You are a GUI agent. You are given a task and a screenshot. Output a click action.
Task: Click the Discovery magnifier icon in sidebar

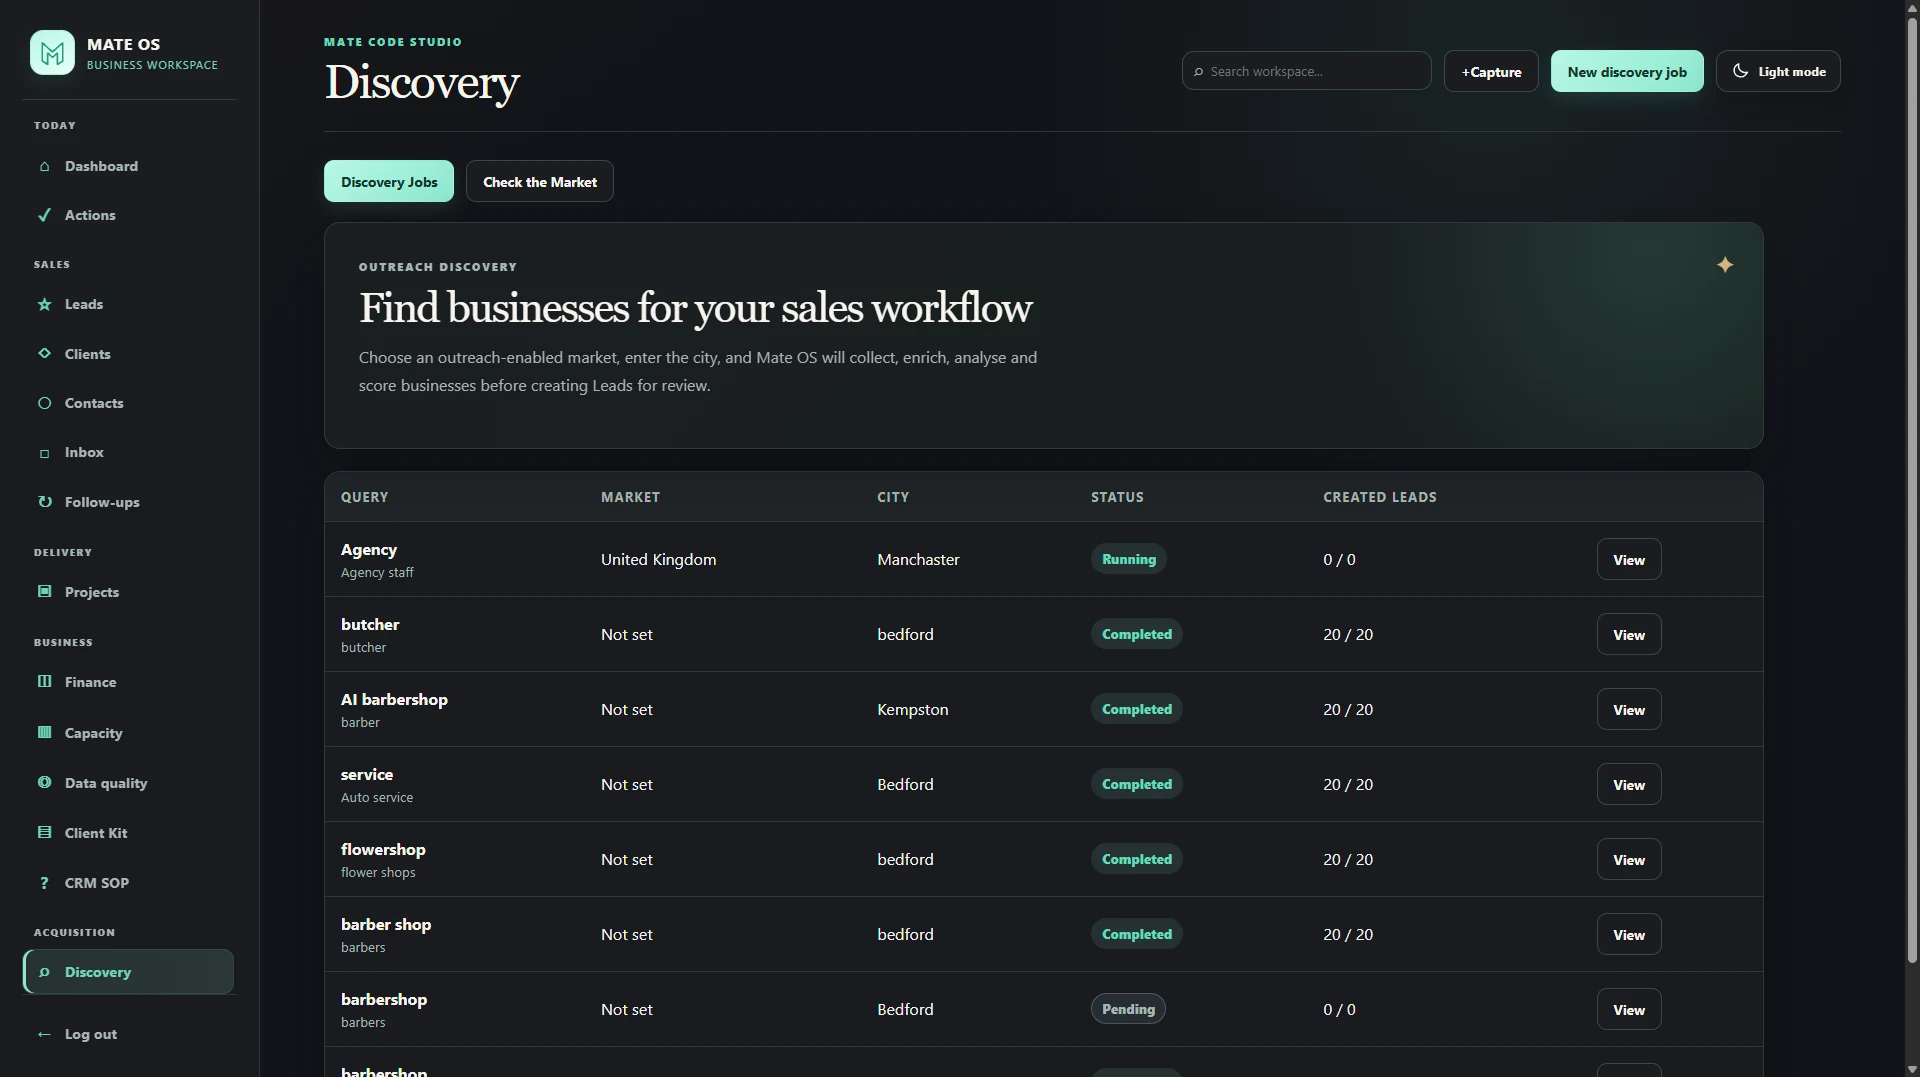pyautogui.click(x=44, y=972)
